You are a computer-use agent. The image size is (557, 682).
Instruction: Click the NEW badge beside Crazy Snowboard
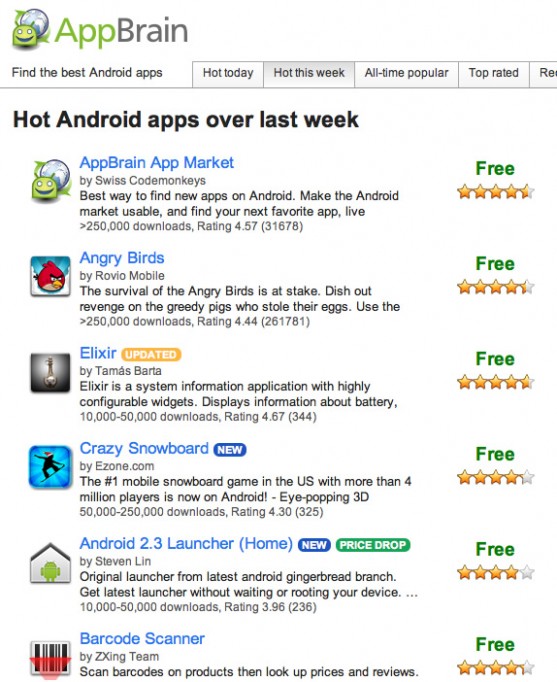click(x=230, y=450)
